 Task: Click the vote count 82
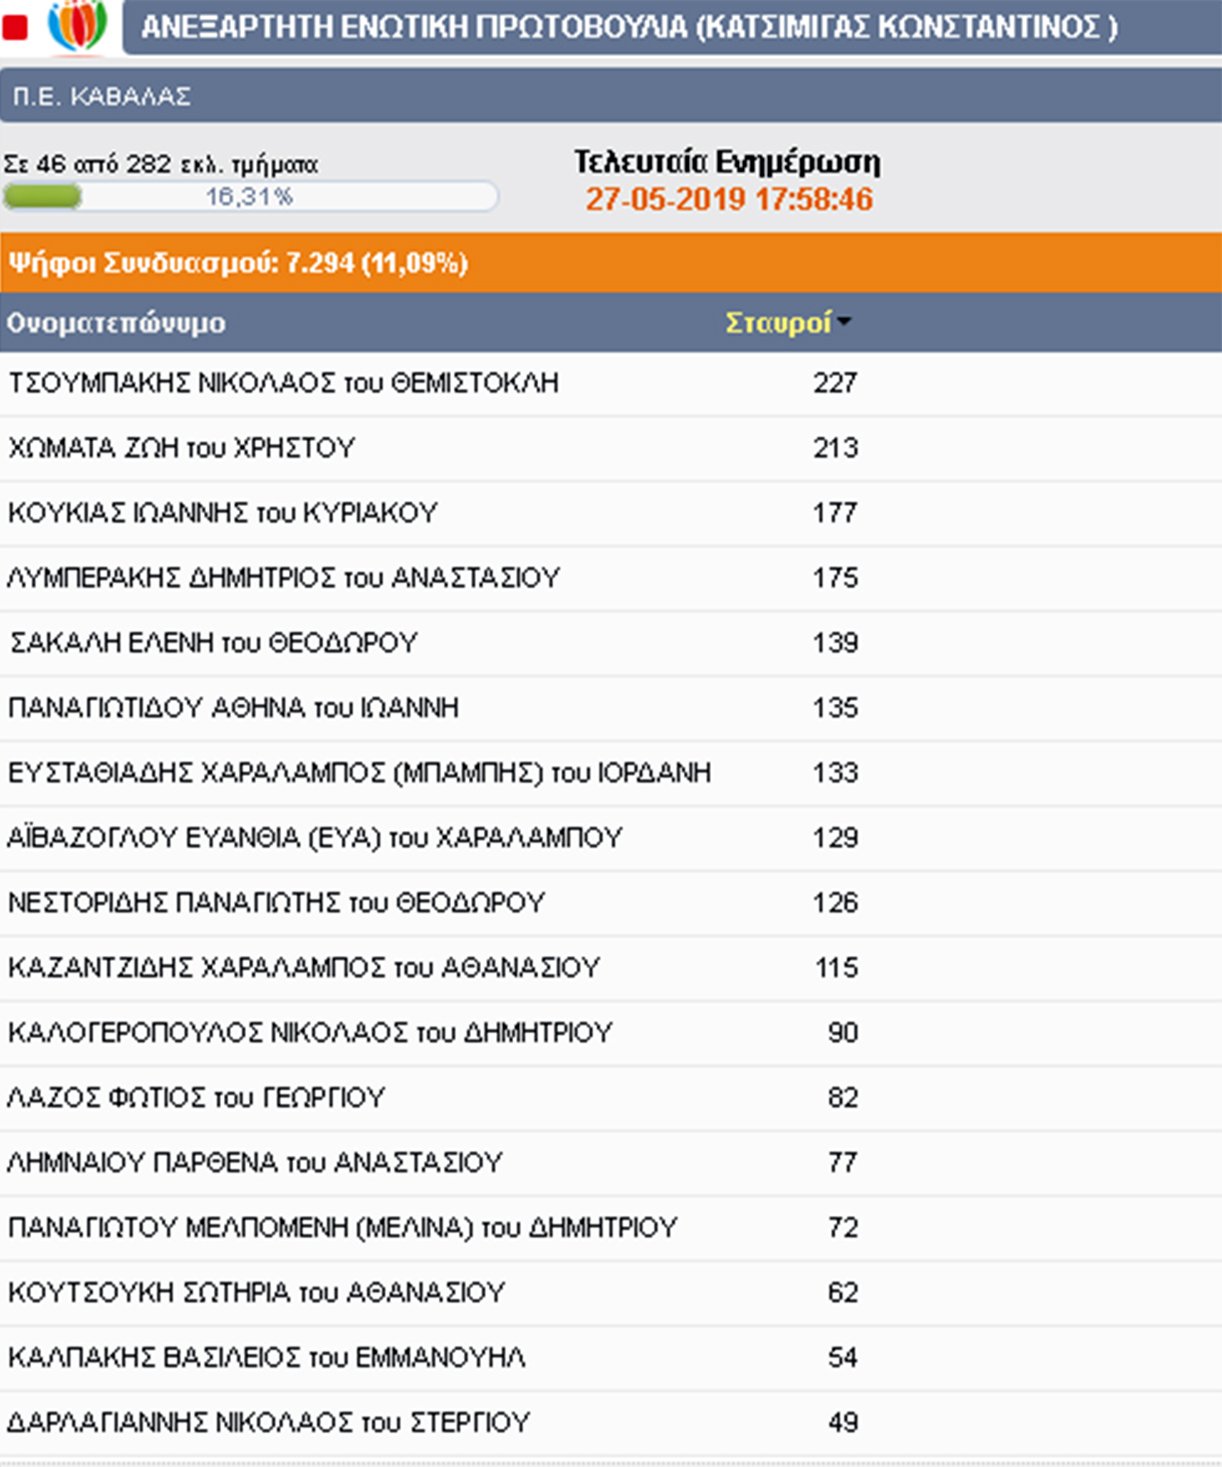coord(843,1098)
